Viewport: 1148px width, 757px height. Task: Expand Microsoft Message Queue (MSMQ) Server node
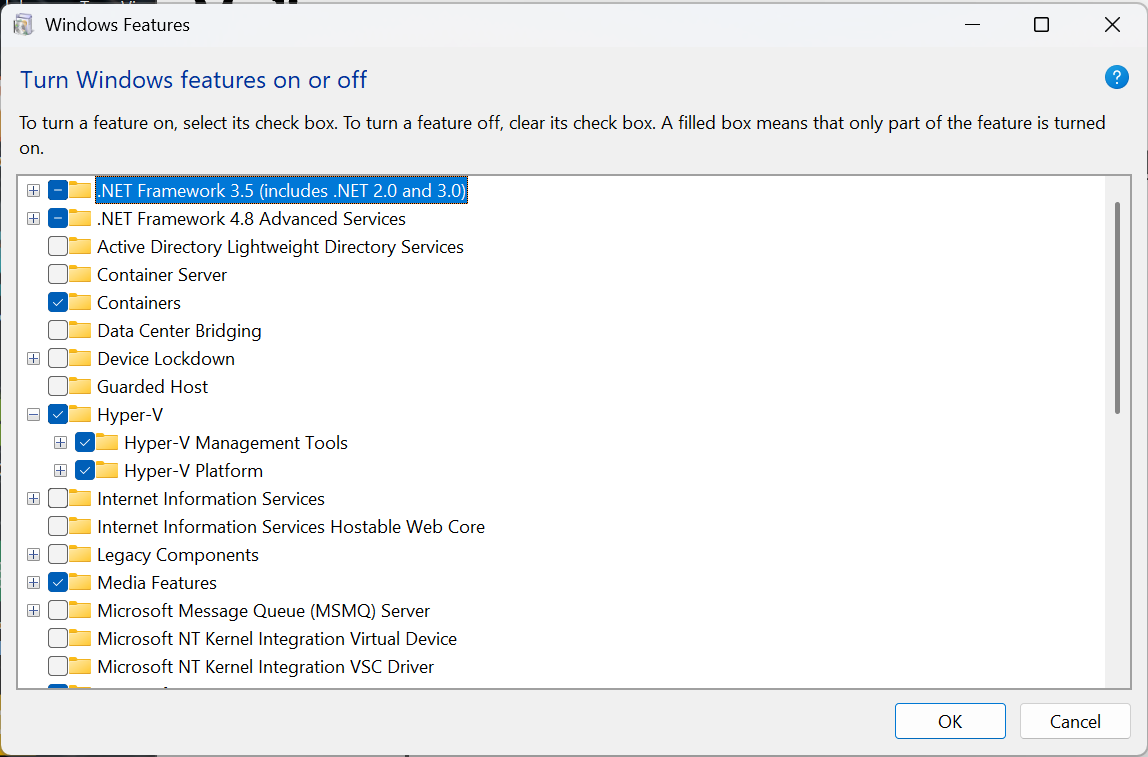pos(34,610)
